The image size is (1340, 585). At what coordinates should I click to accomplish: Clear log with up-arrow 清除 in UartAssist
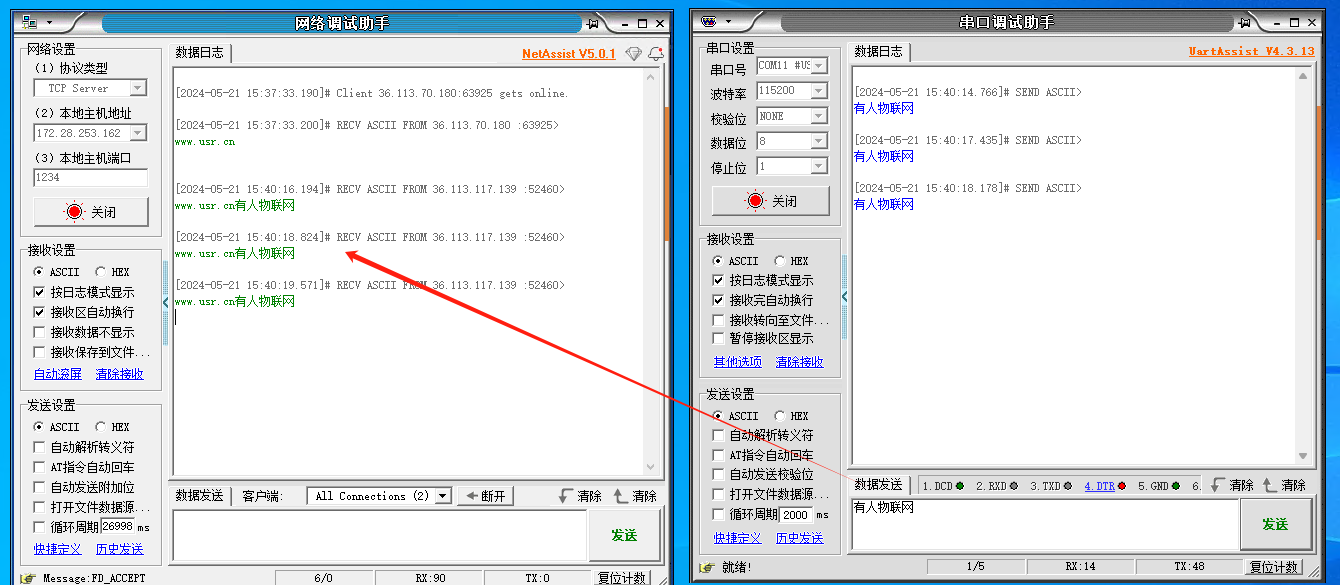[x=1284, y=485]
